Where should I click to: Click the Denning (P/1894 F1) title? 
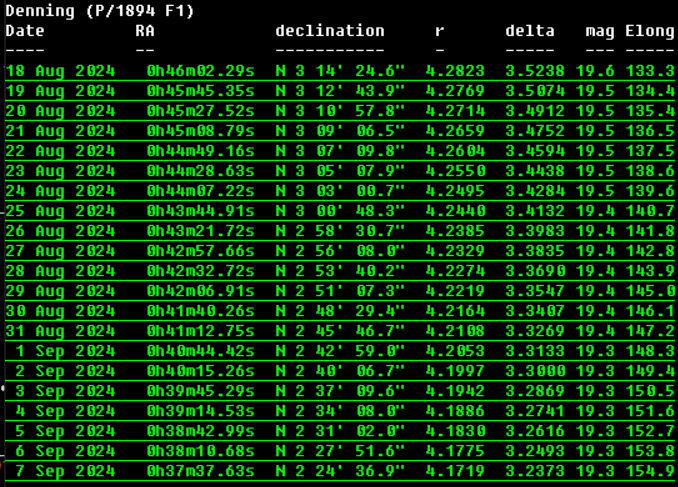(99, 11)
